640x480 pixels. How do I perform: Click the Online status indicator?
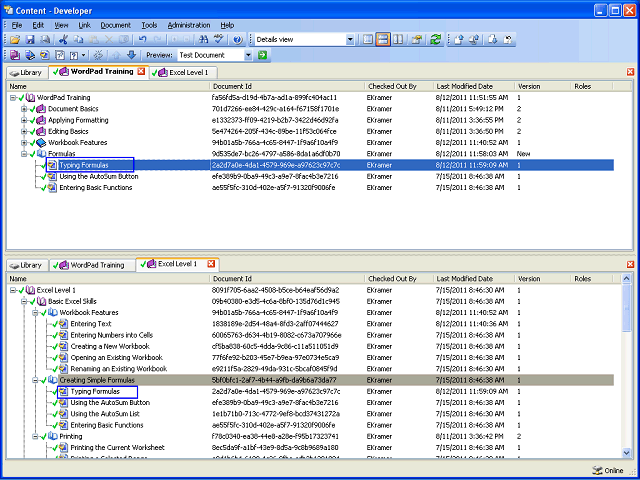point(608,471)
